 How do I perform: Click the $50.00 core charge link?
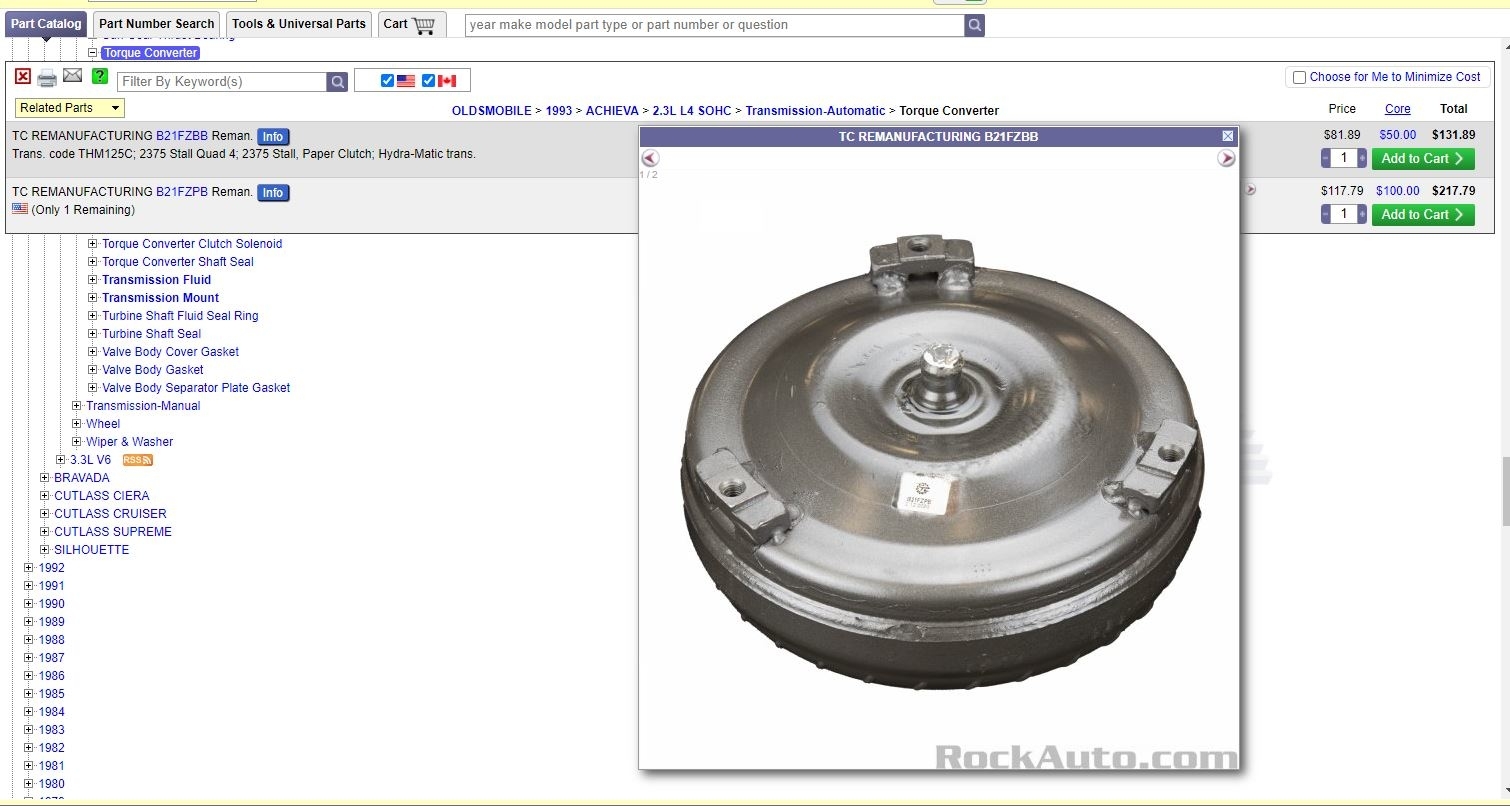coord(1398,135)
